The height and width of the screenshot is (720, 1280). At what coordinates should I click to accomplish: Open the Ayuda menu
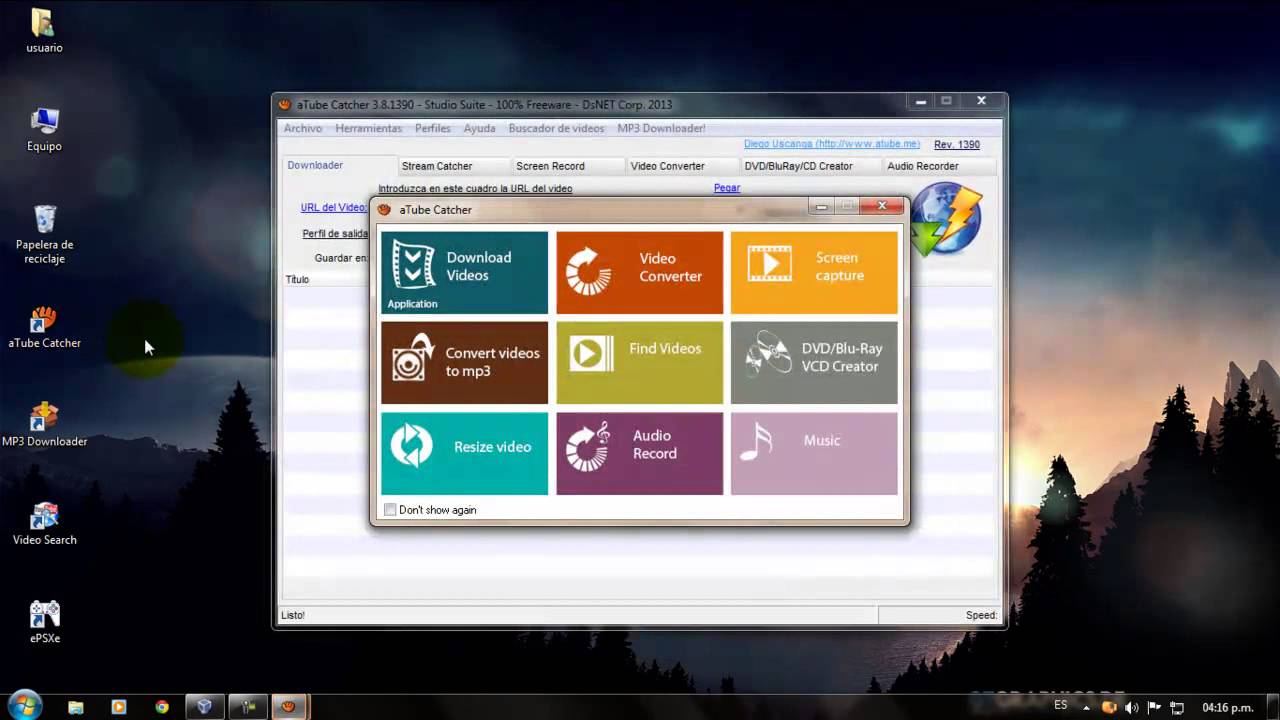(x=479, y=128)
